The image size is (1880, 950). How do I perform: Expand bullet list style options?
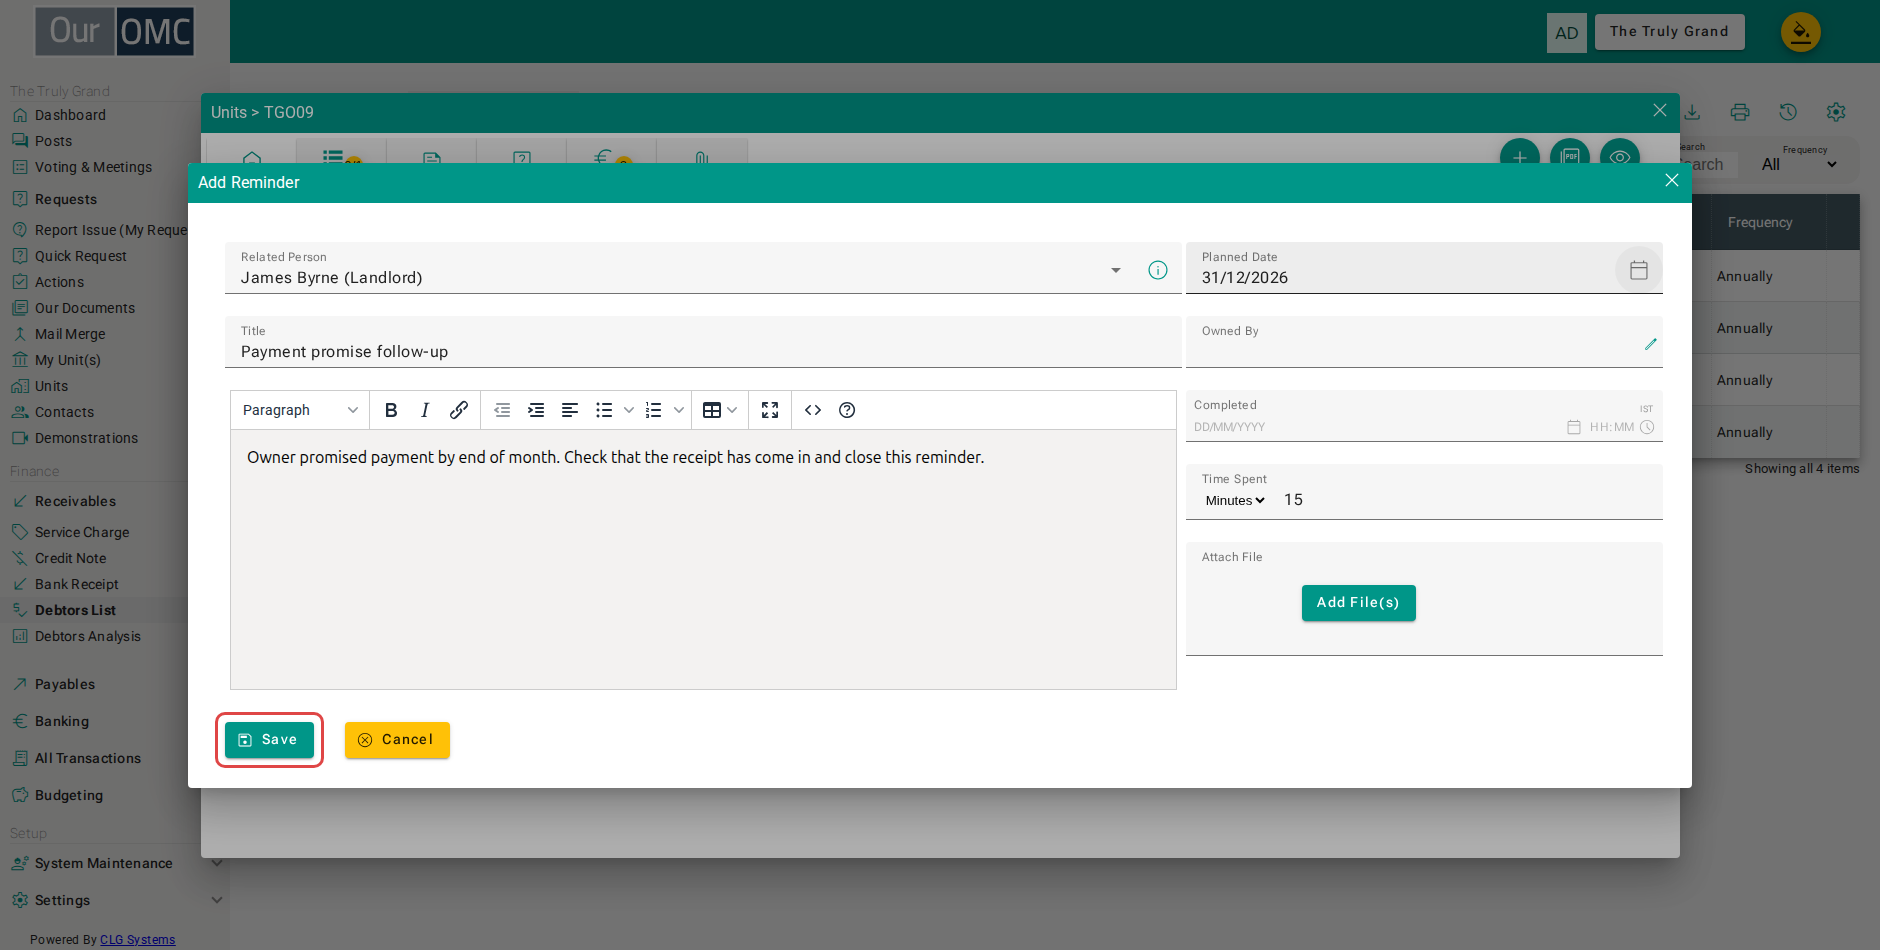point(629,410)
